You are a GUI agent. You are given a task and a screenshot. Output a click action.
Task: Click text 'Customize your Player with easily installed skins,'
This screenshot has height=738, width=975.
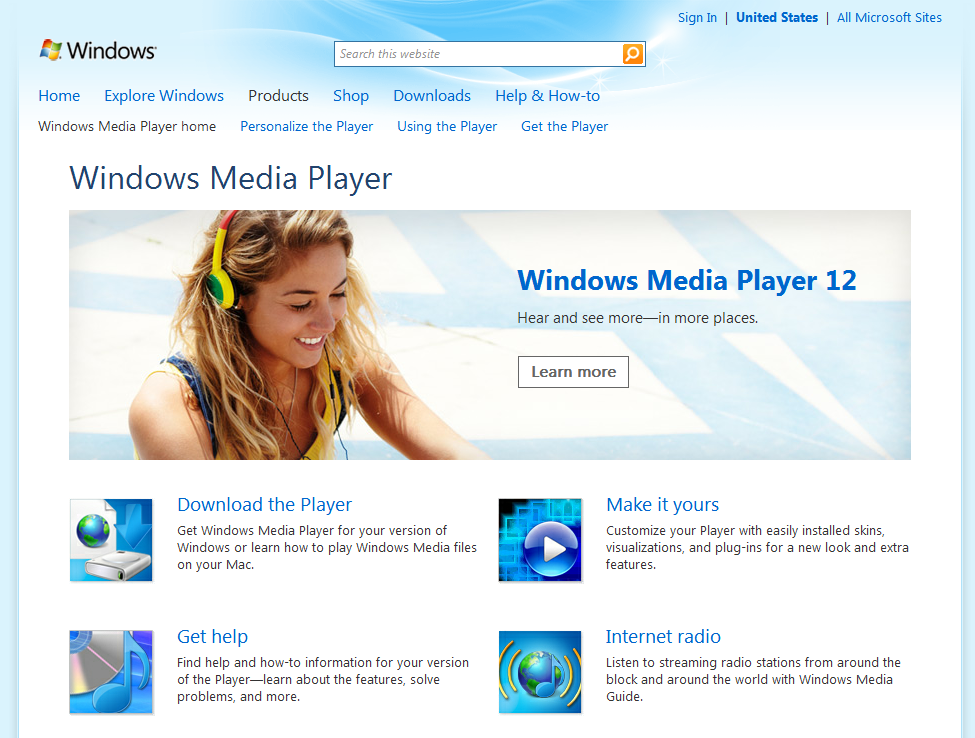tap(746, 530)
